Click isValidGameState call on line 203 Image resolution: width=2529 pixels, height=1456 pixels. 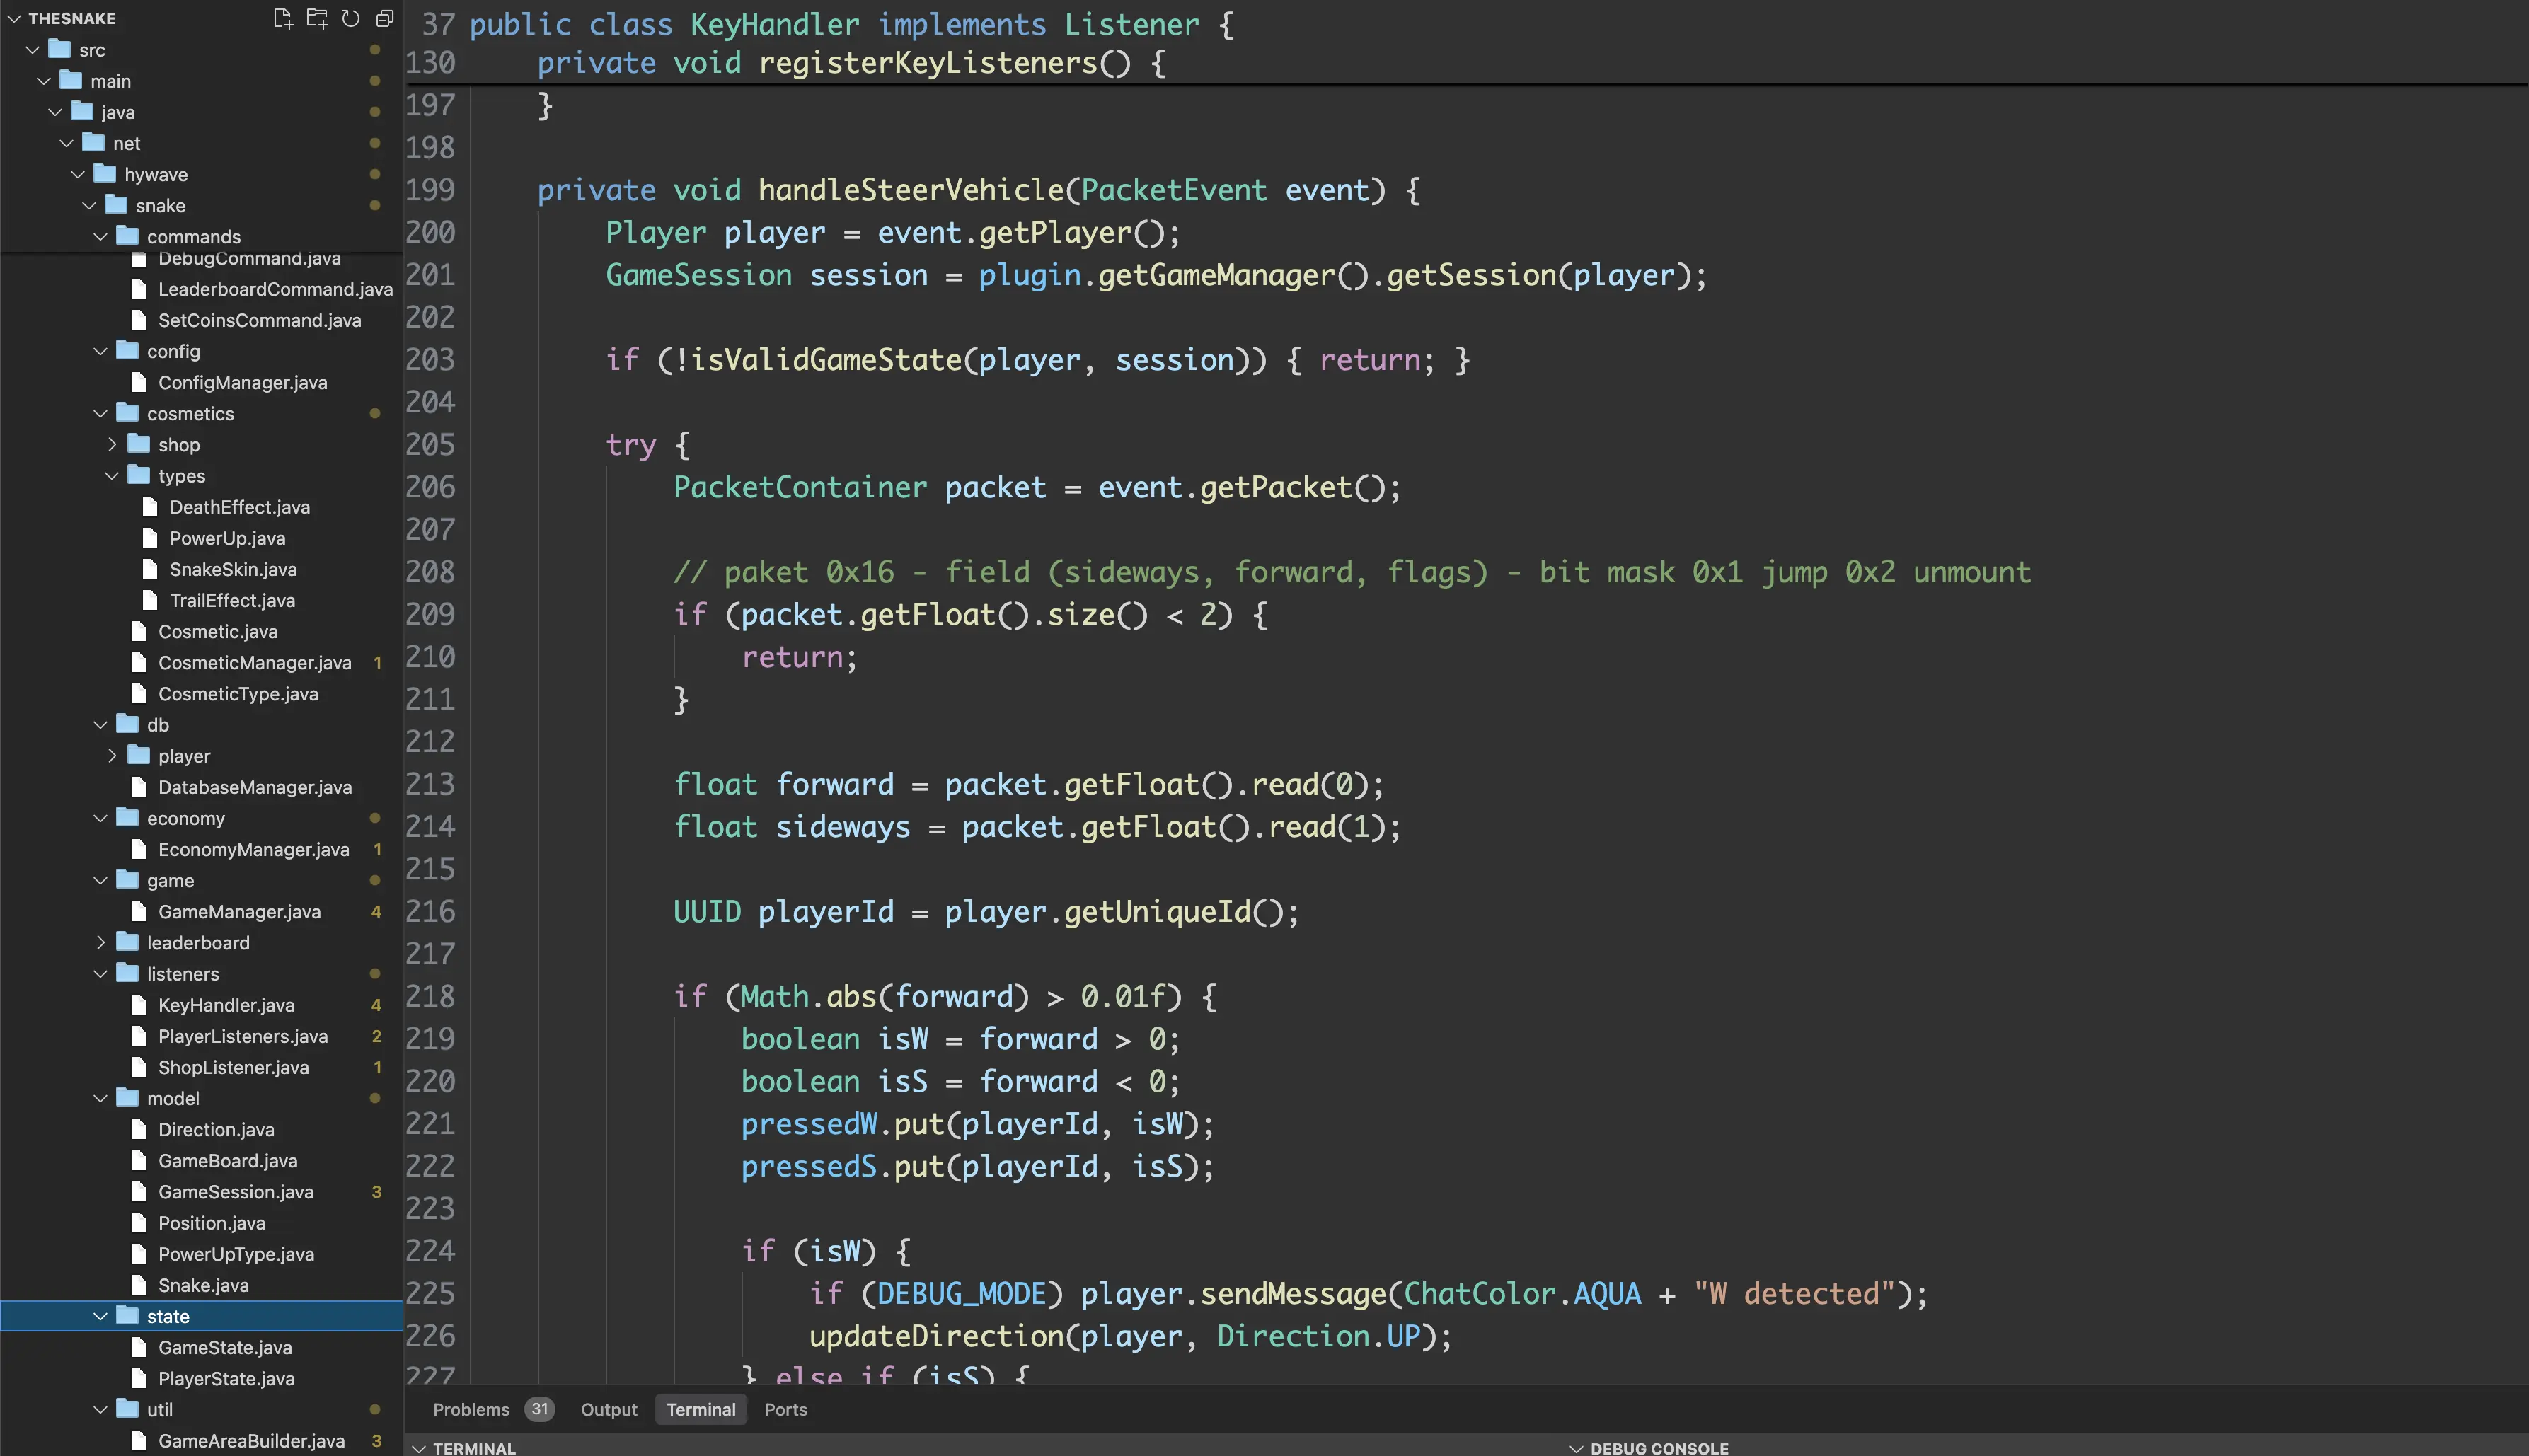coord(826,360)
